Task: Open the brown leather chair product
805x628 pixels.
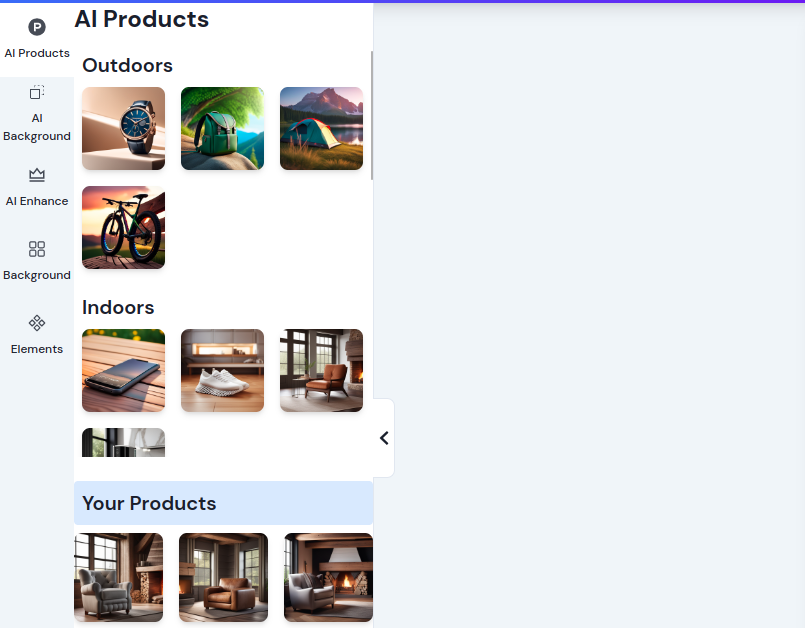Action: click(x=223, y=577)
